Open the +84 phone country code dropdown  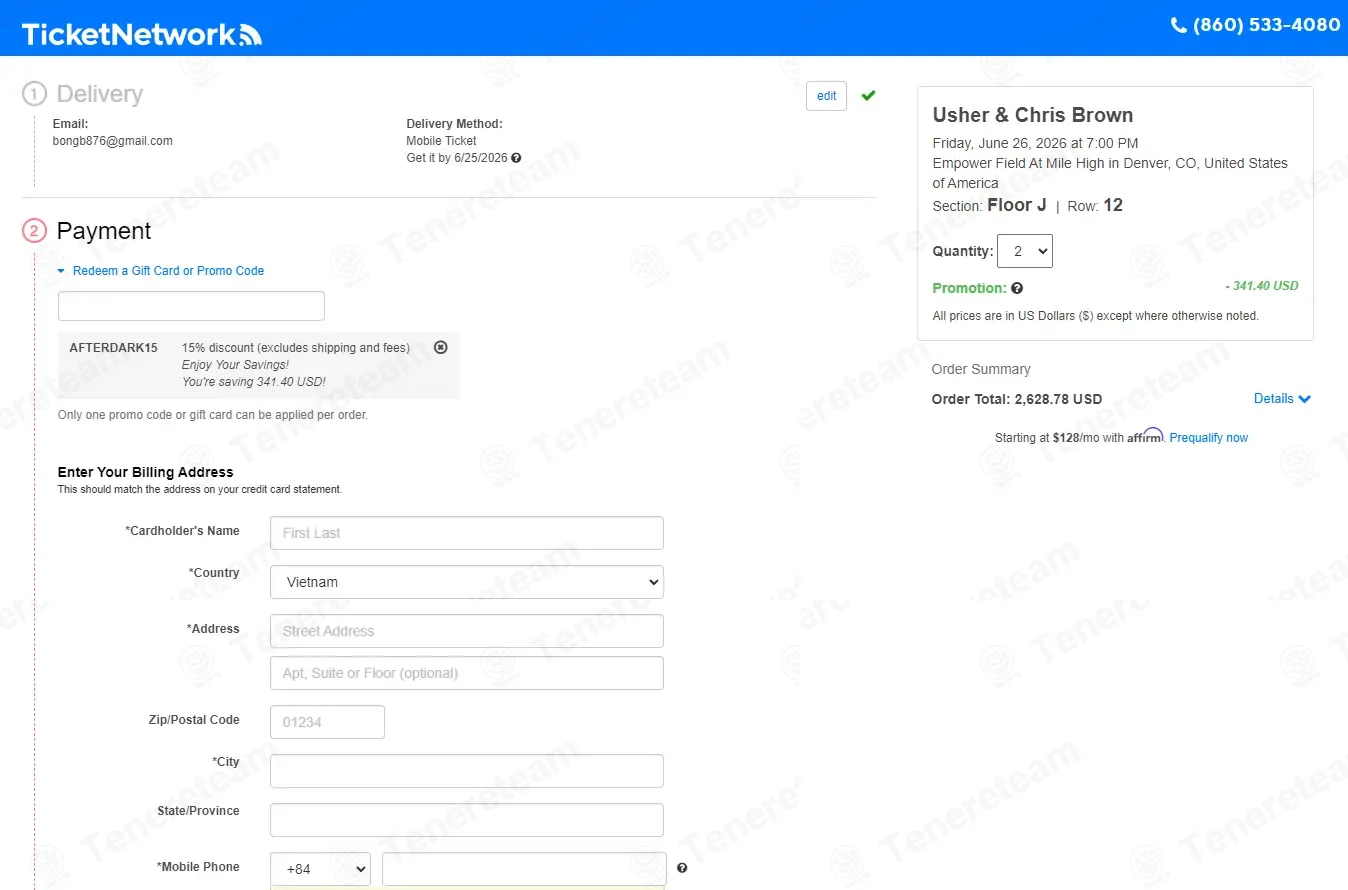pos(320,869)
